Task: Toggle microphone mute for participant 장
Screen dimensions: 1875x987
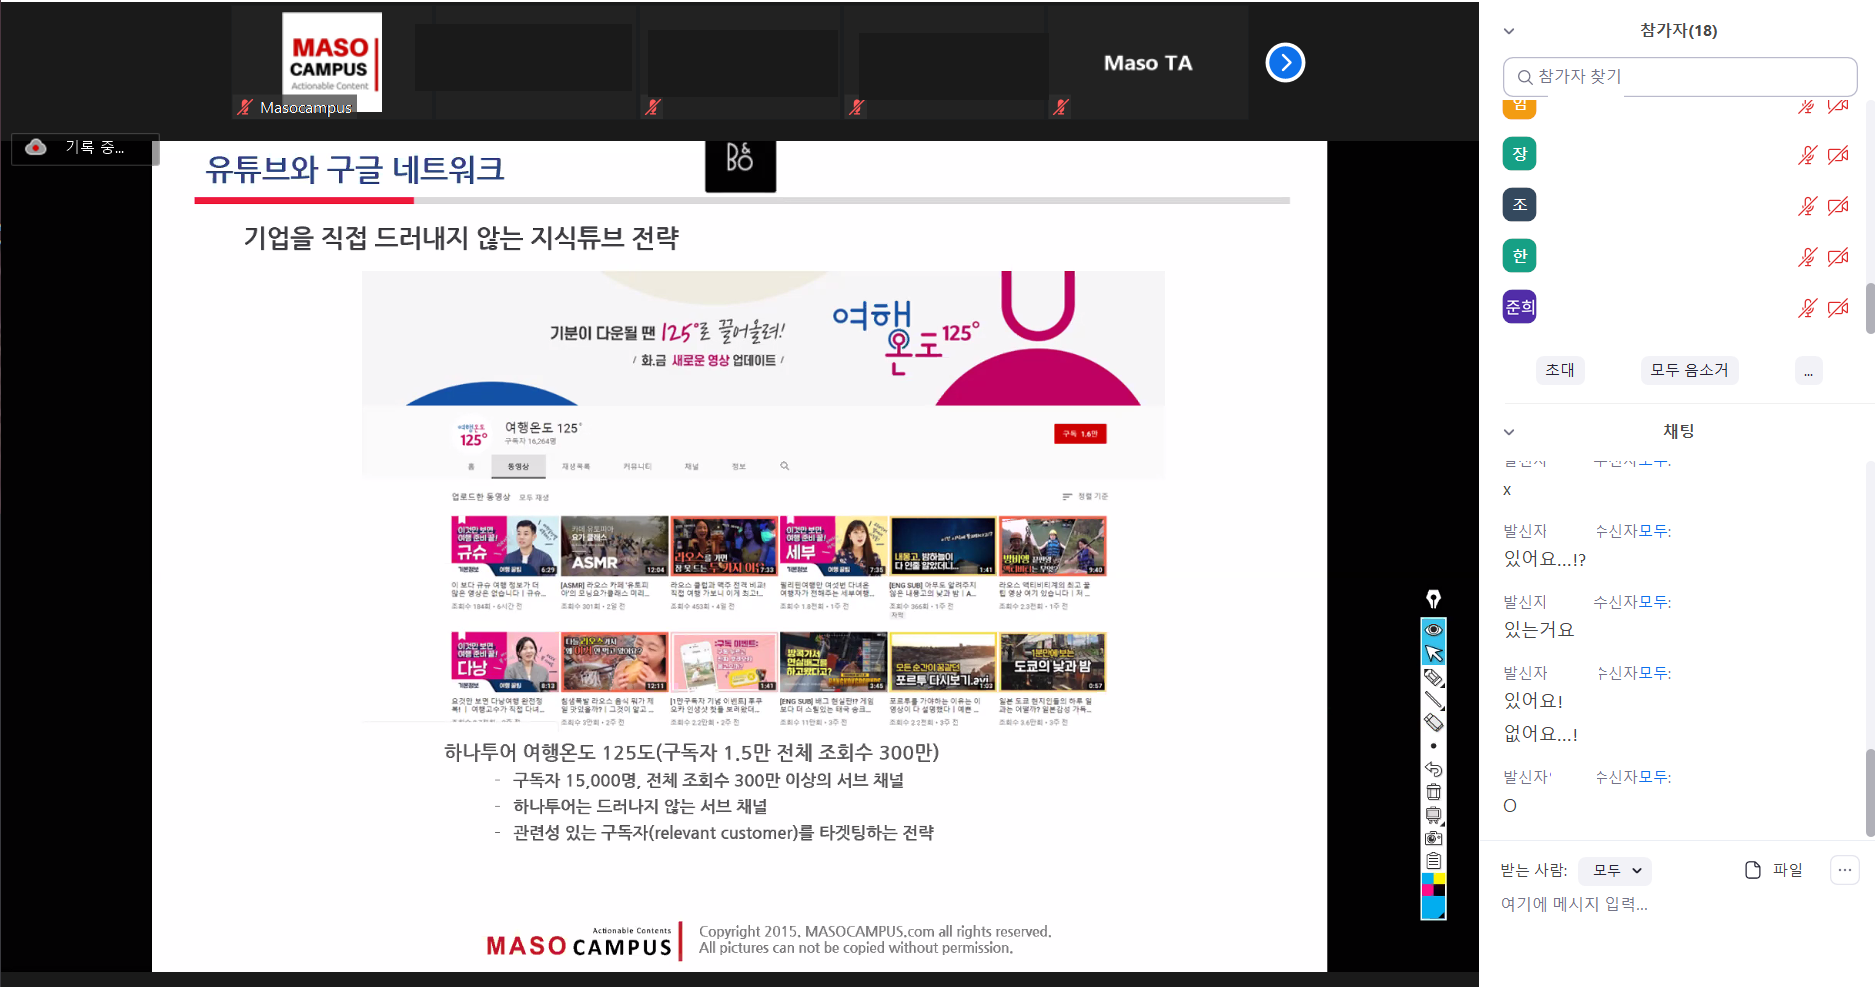Action: tap(1806, 155)
